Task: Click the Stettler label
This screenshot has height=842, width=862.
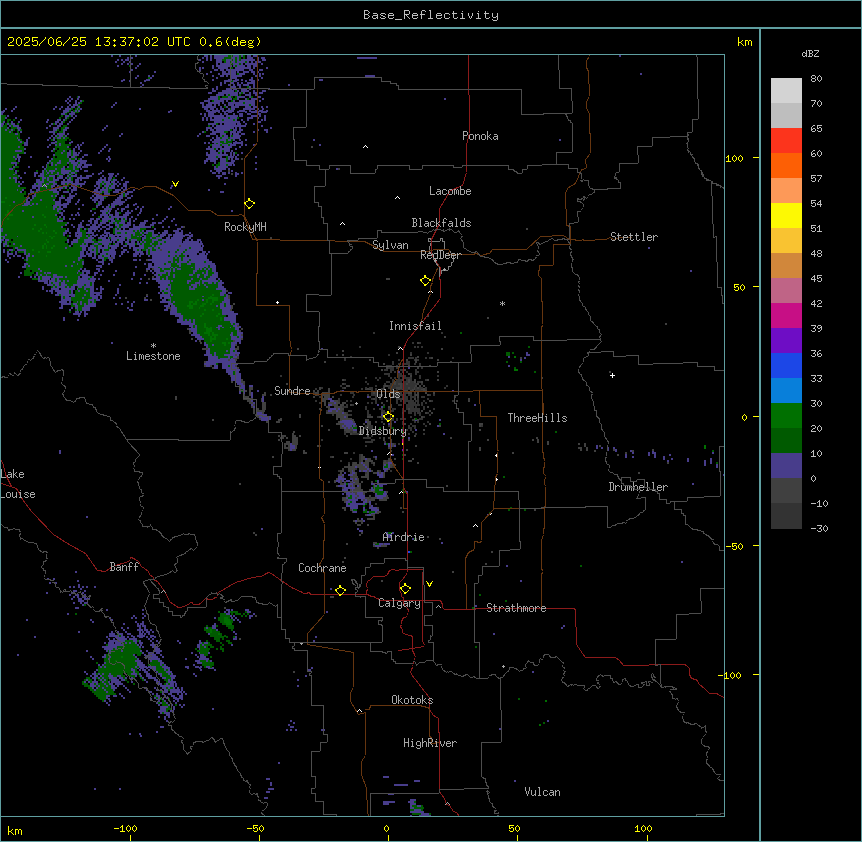Action: (633, 237)
